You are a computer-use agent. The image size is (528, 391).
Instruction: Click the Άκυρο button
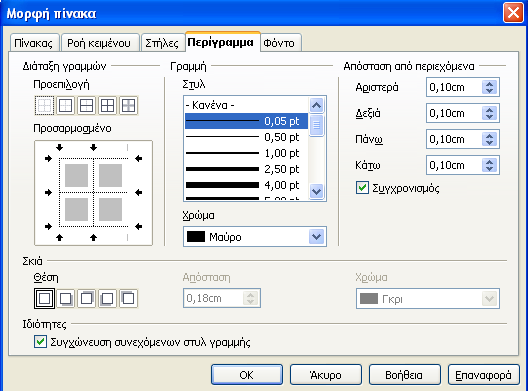(x=326, y=374)
